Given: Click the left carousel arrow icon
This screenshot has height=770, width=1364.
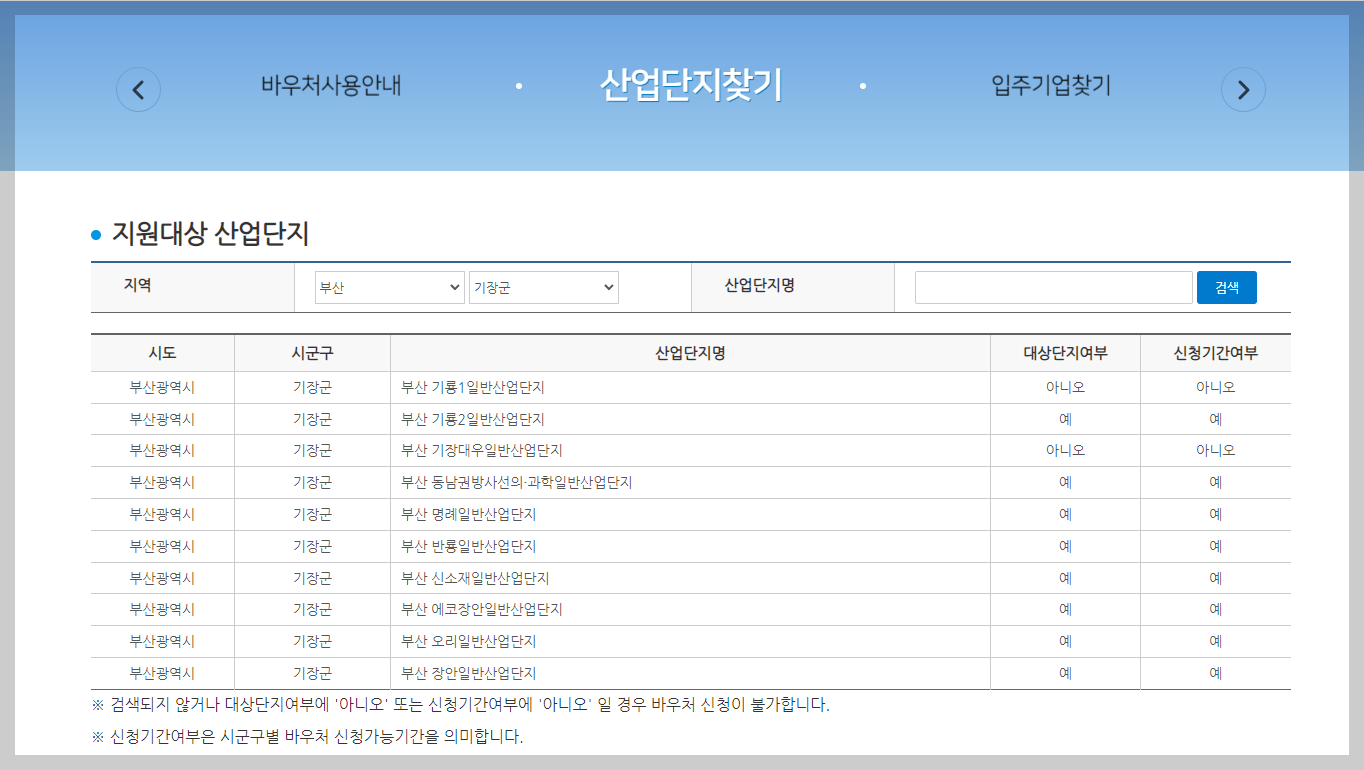Looking at the screenshot, I should [x=138, y=89].
